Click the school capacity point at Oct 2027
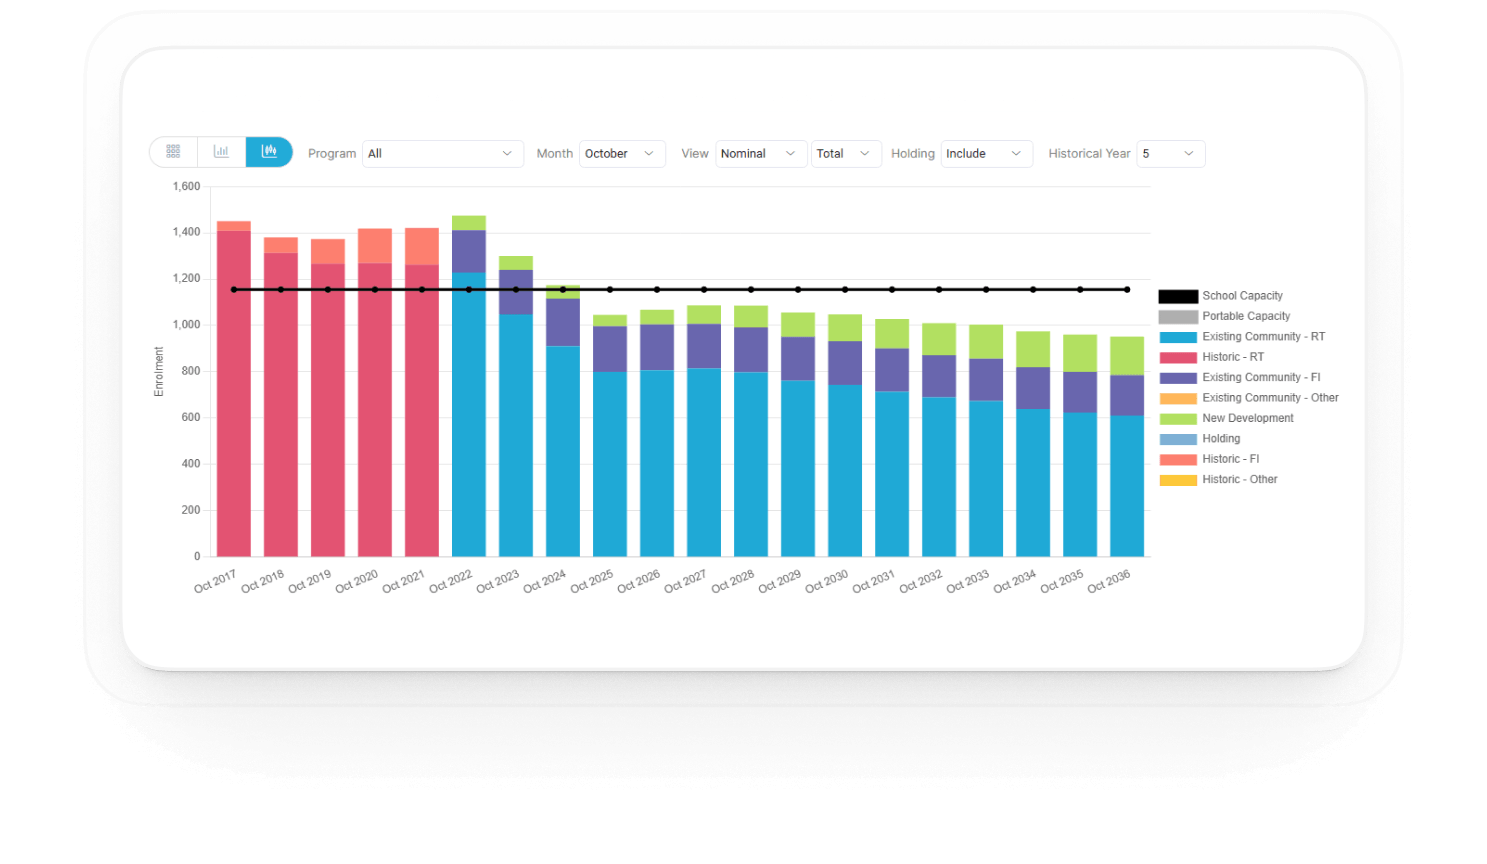Viewport: 1487px width, 864px height. pyautogui.click(x=704, y=290)
